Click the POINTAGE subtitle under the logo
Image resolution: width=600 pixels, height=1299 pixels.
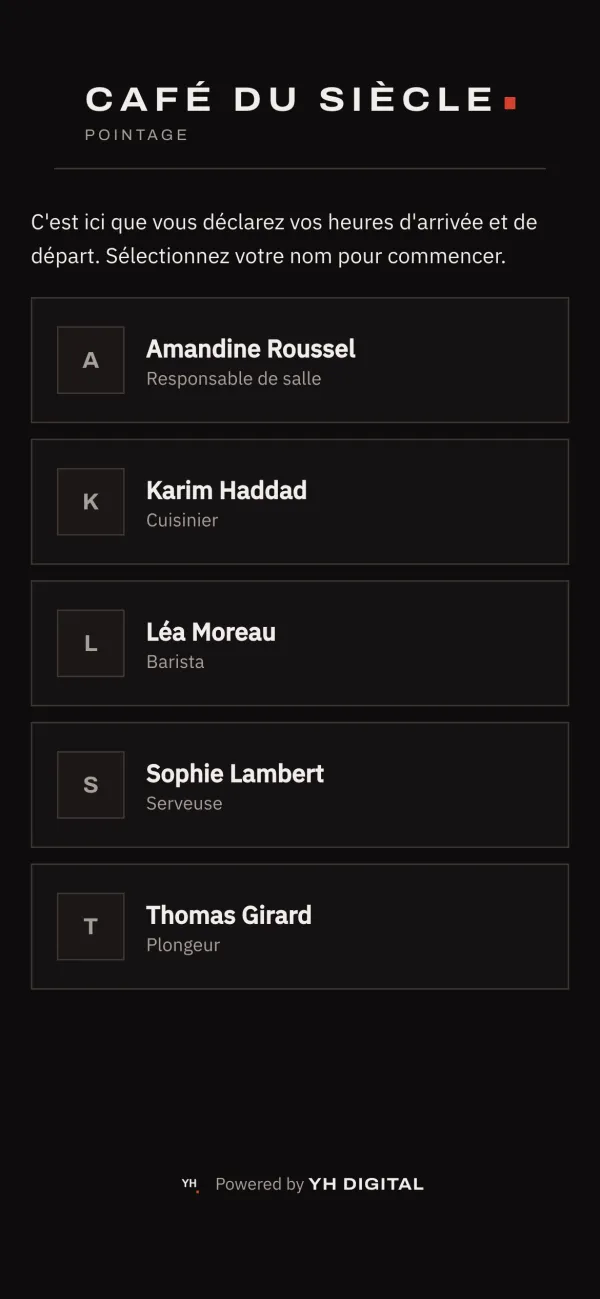137,134
